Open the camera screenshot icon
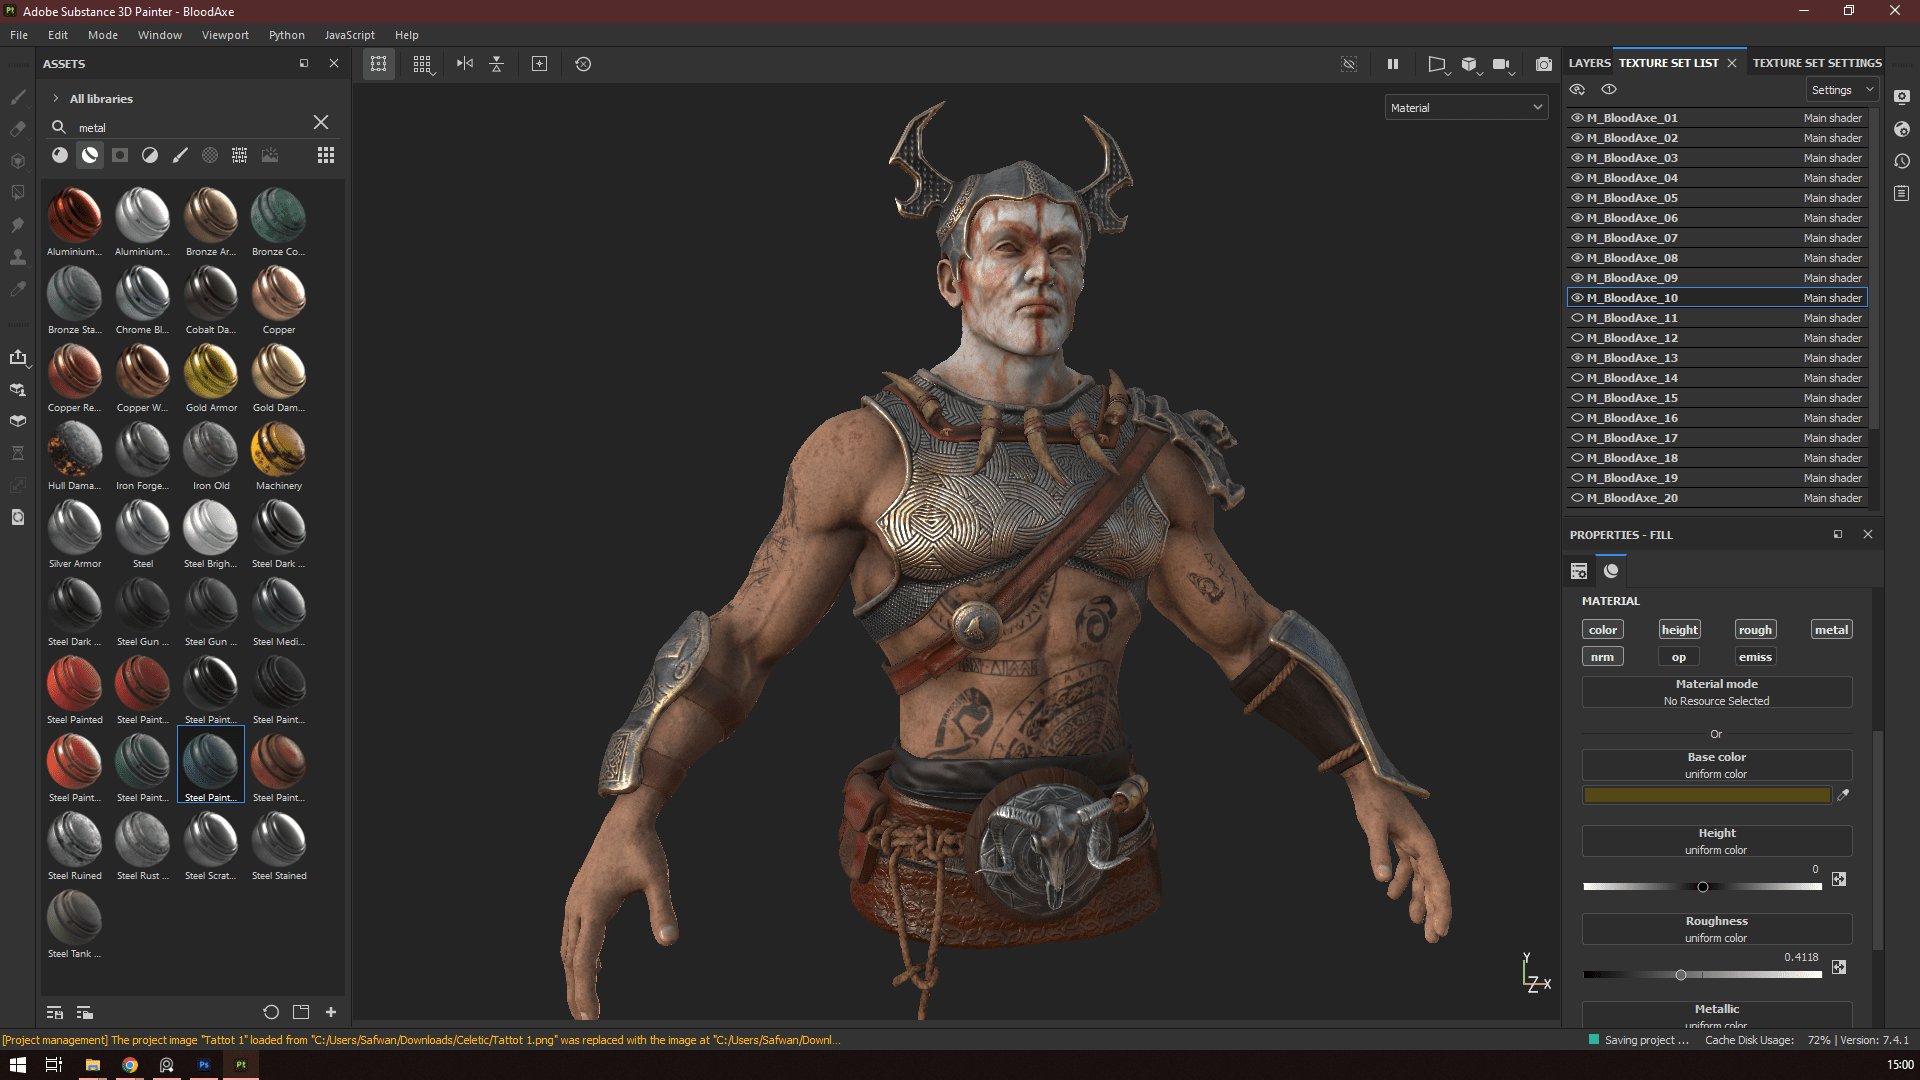The image size is (1920, 1080). [x=1544, y=64]
